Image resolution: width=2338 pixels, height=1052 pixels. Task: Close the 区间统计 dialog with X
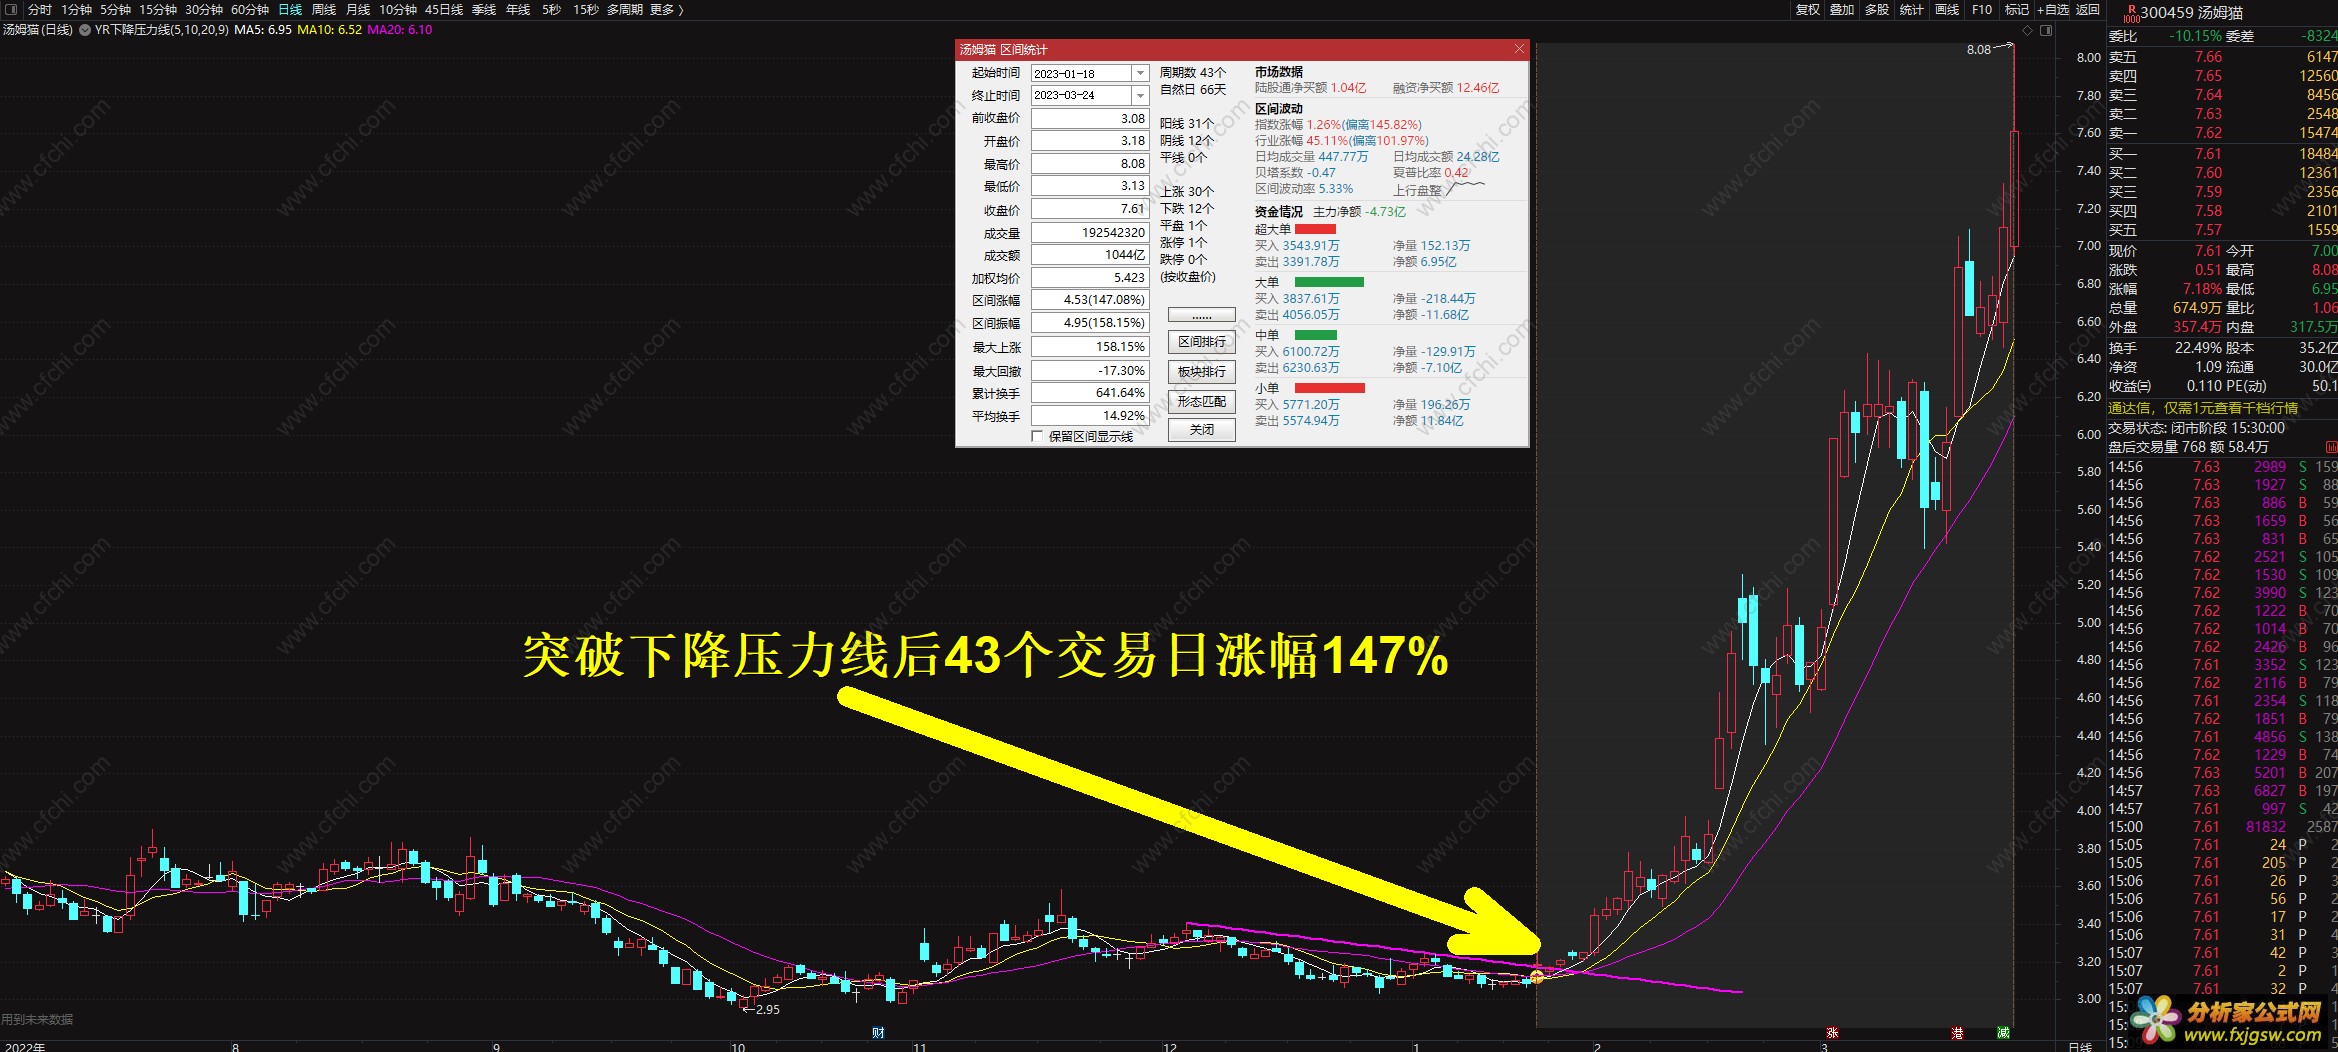1519,49
